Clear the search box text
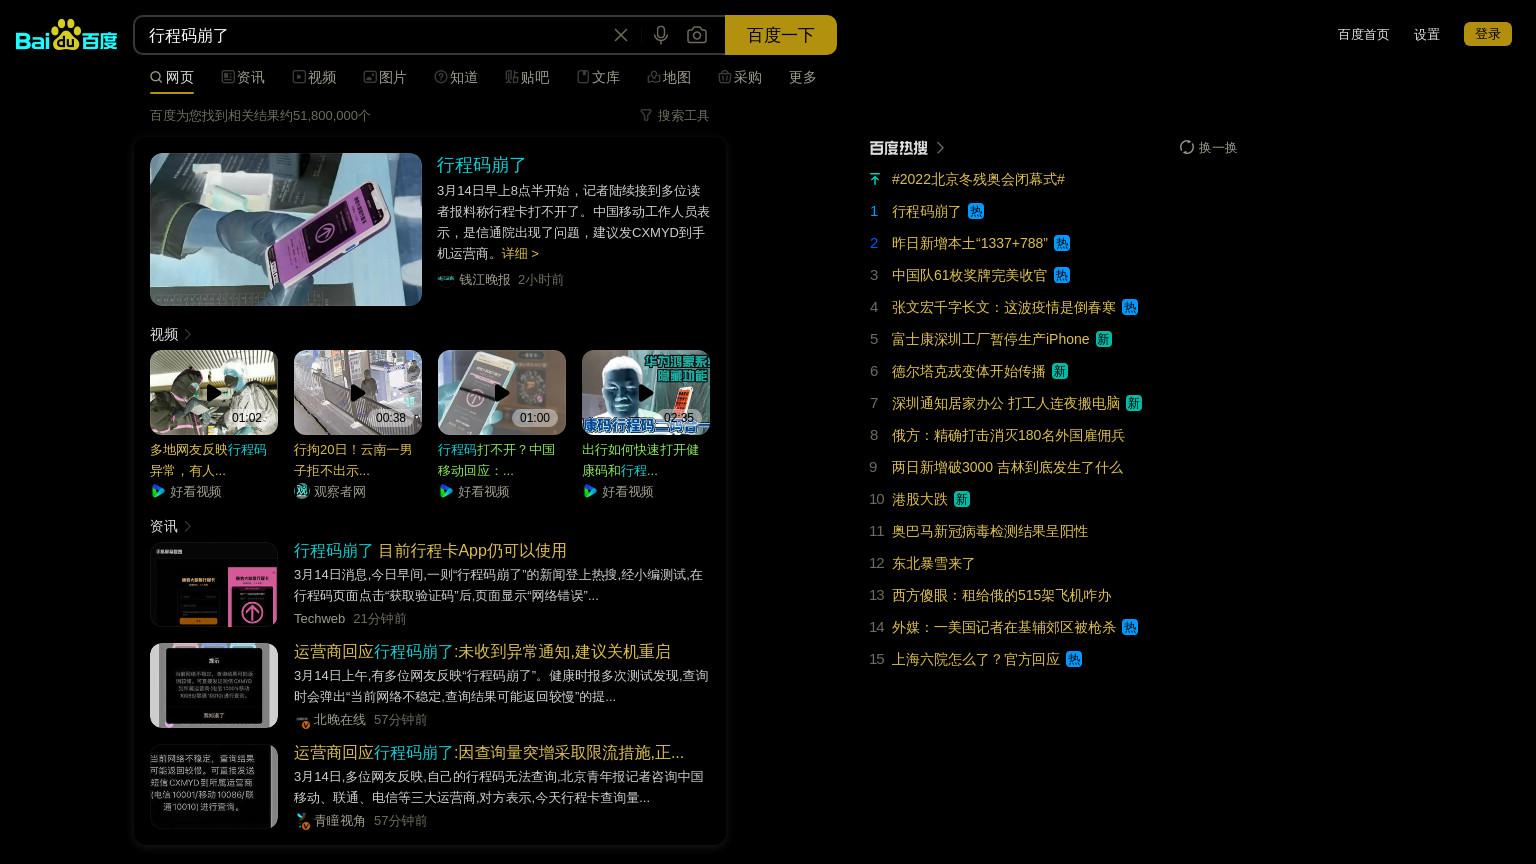1536x864 pixels. 621,35
